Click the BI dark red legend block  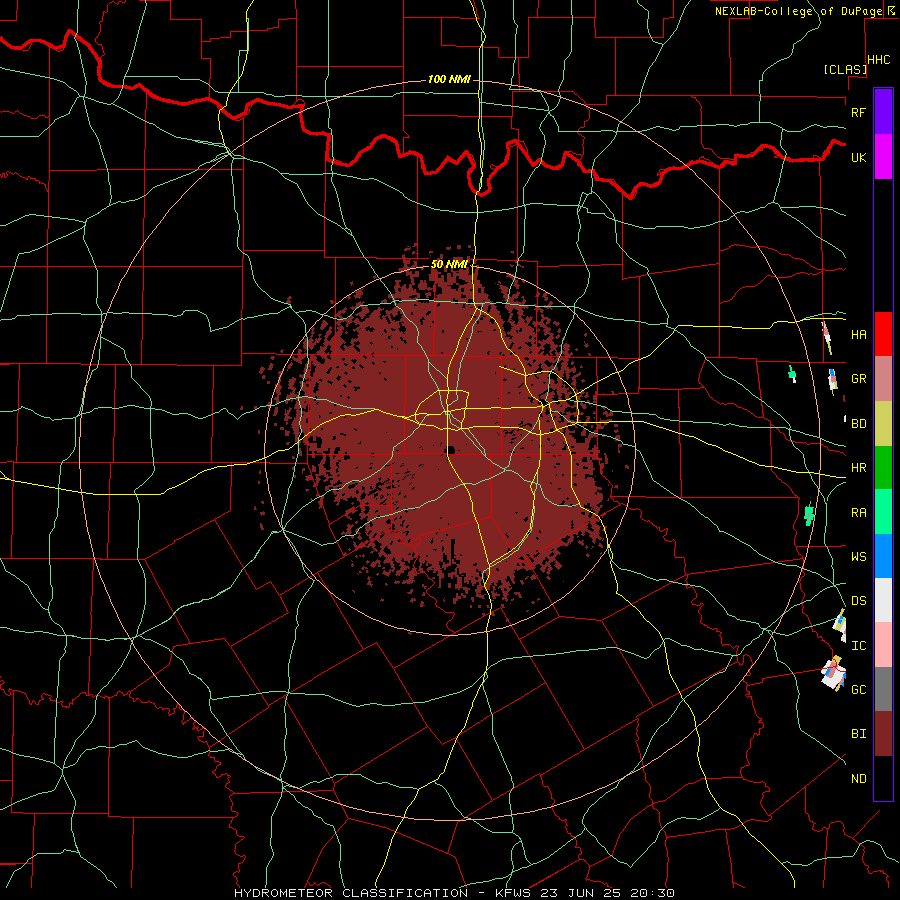(883, 734)
